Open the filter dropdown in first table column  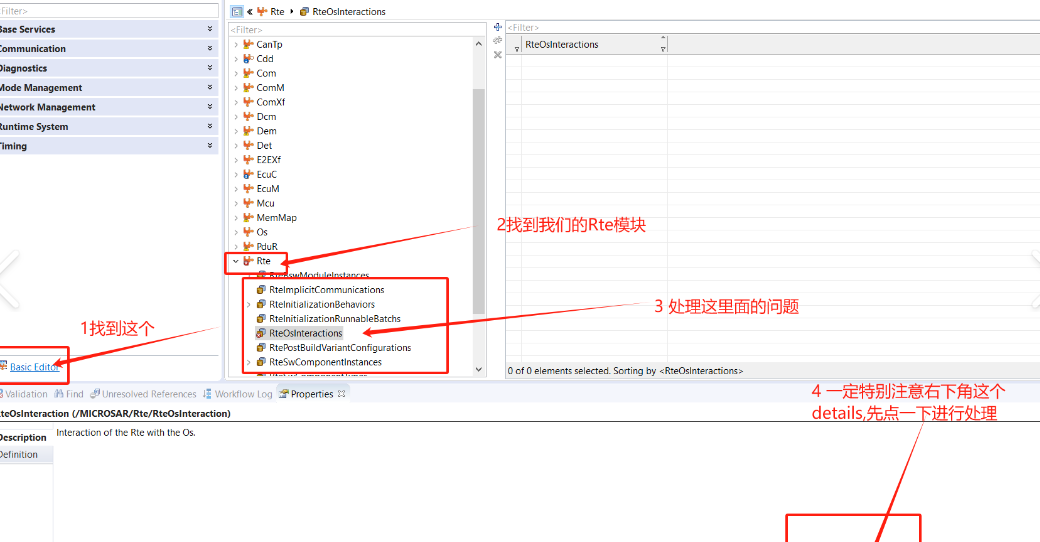[517, 49]
